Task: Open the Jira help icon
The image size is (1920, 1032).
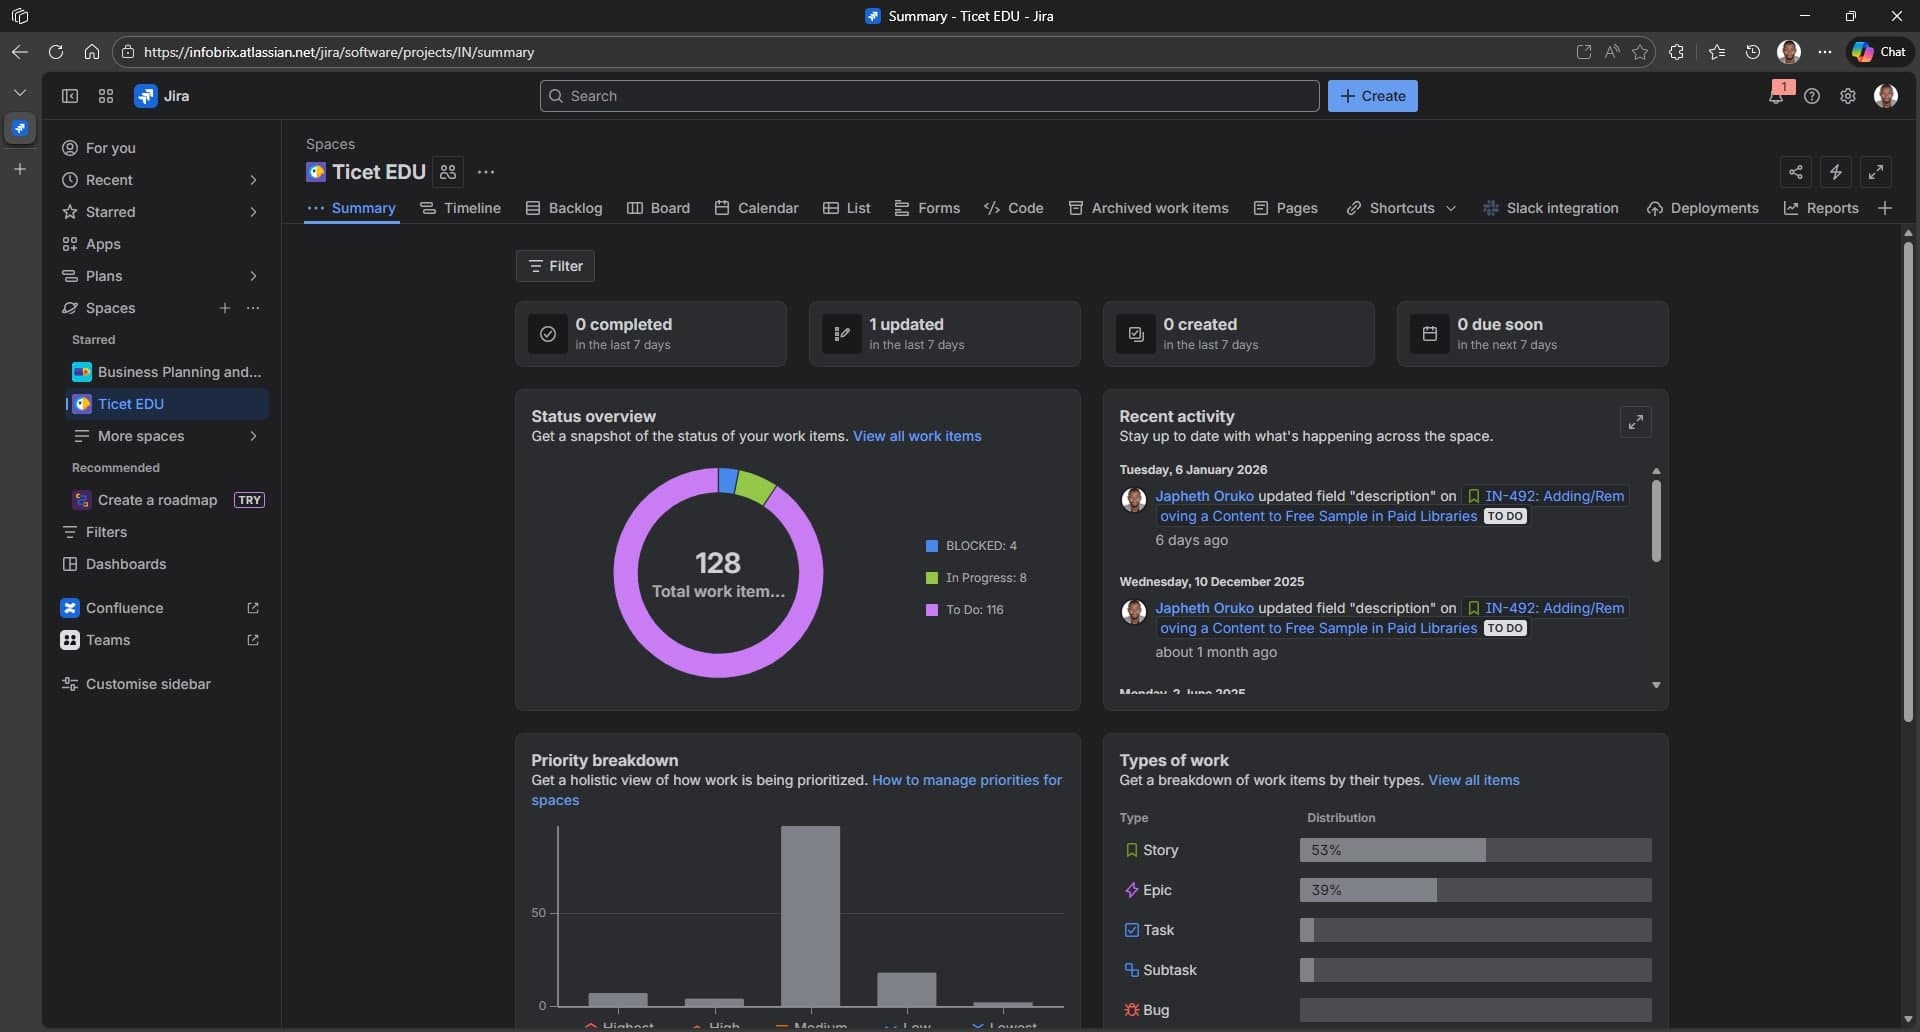Action: pyautogui.click(x=1812, y=96)
